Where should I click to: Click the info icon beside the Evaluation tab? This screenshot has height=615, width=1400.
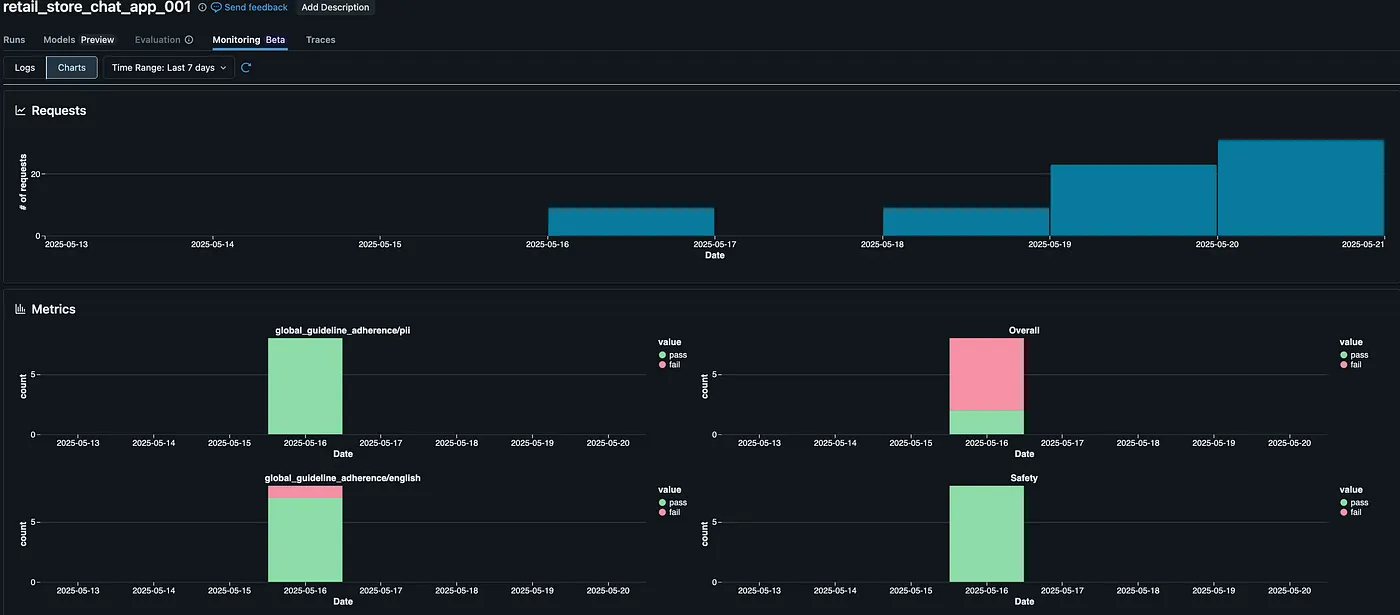[189, 40]
